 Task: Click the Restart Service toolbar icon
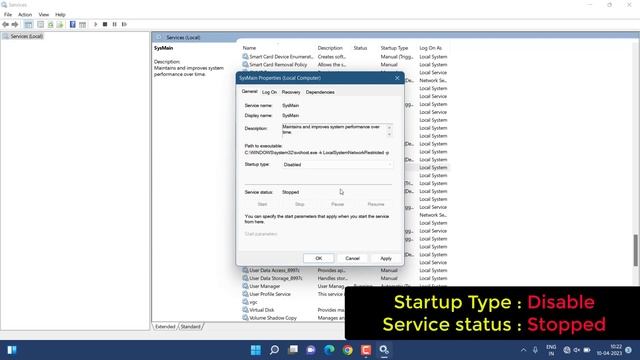[x=124, y=24]
